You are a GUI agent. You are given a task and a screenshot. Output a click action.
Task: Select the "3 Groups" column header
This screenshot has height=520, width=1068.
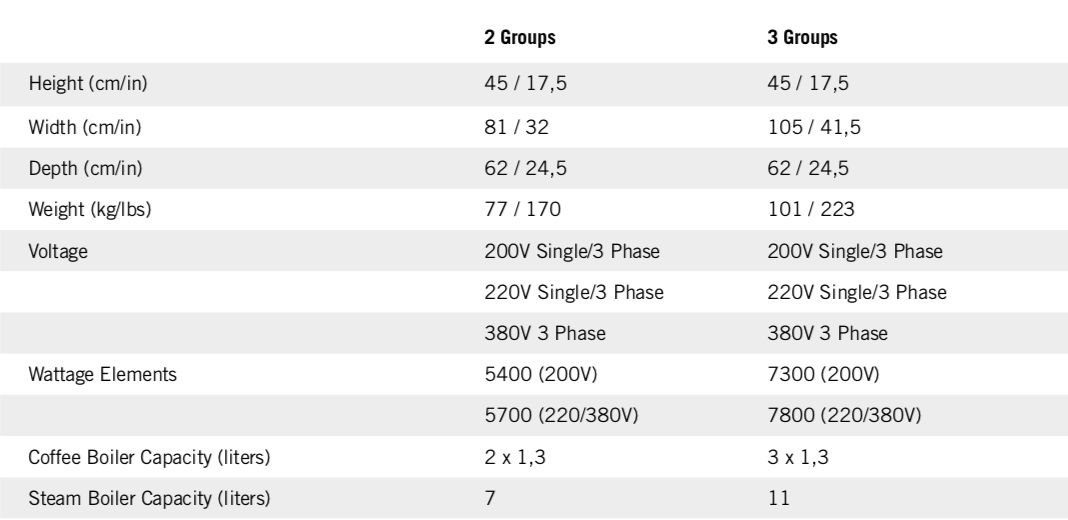pos(798,40)
